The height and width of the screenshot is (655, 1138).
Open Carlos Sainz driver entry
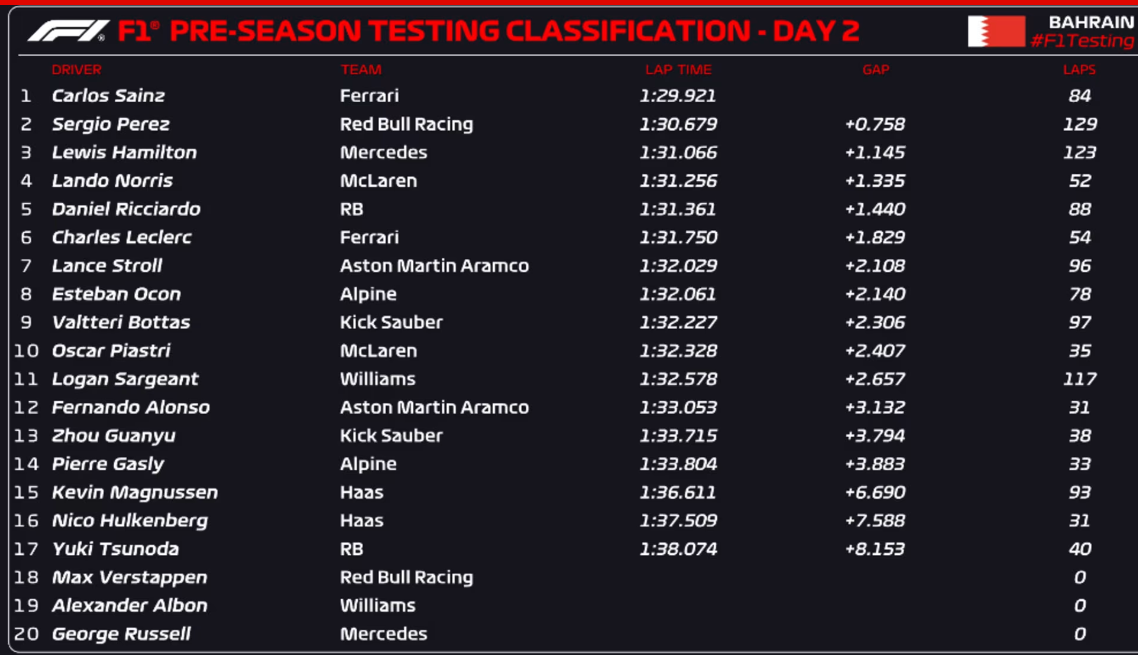(x=108, y=96)
